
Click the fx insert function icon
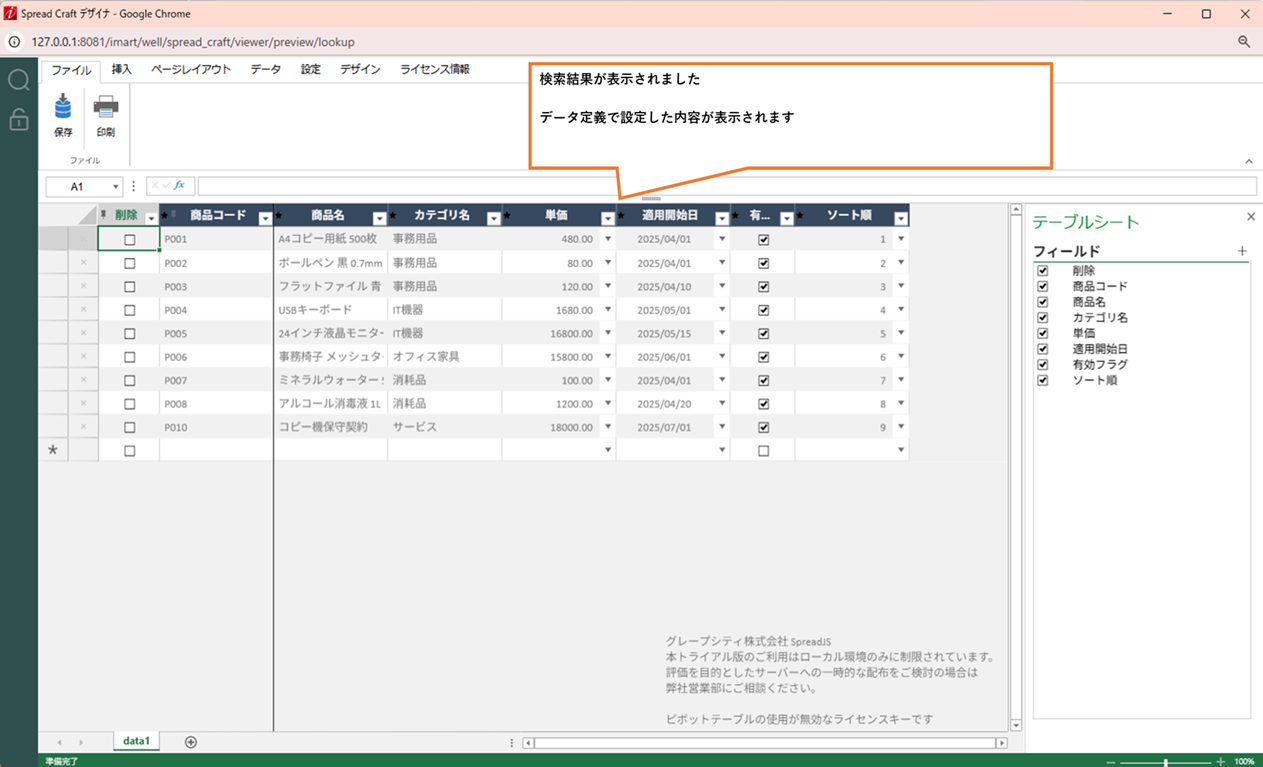point(180,186)
